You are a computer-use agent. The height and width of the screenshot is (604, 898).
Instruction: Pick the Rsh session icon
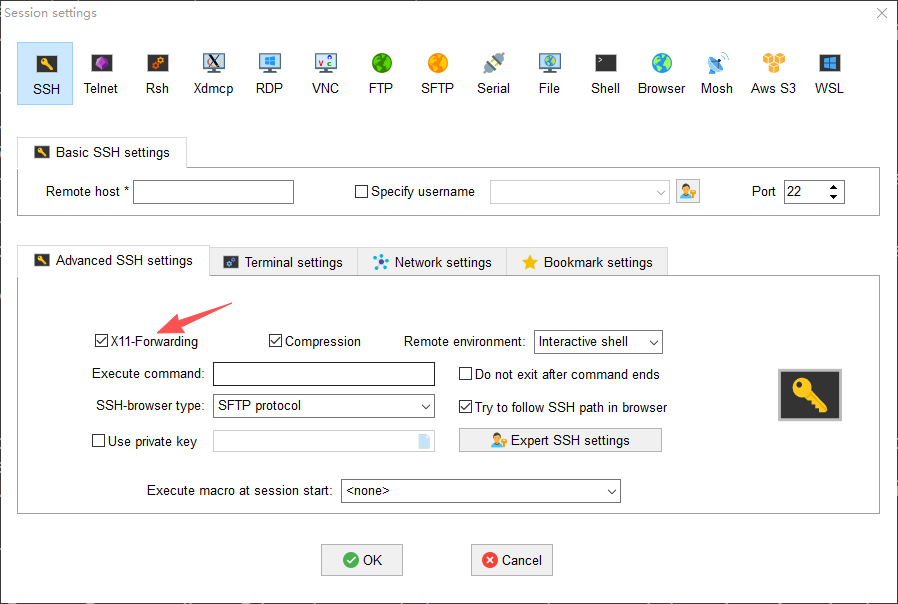(157, 73)
